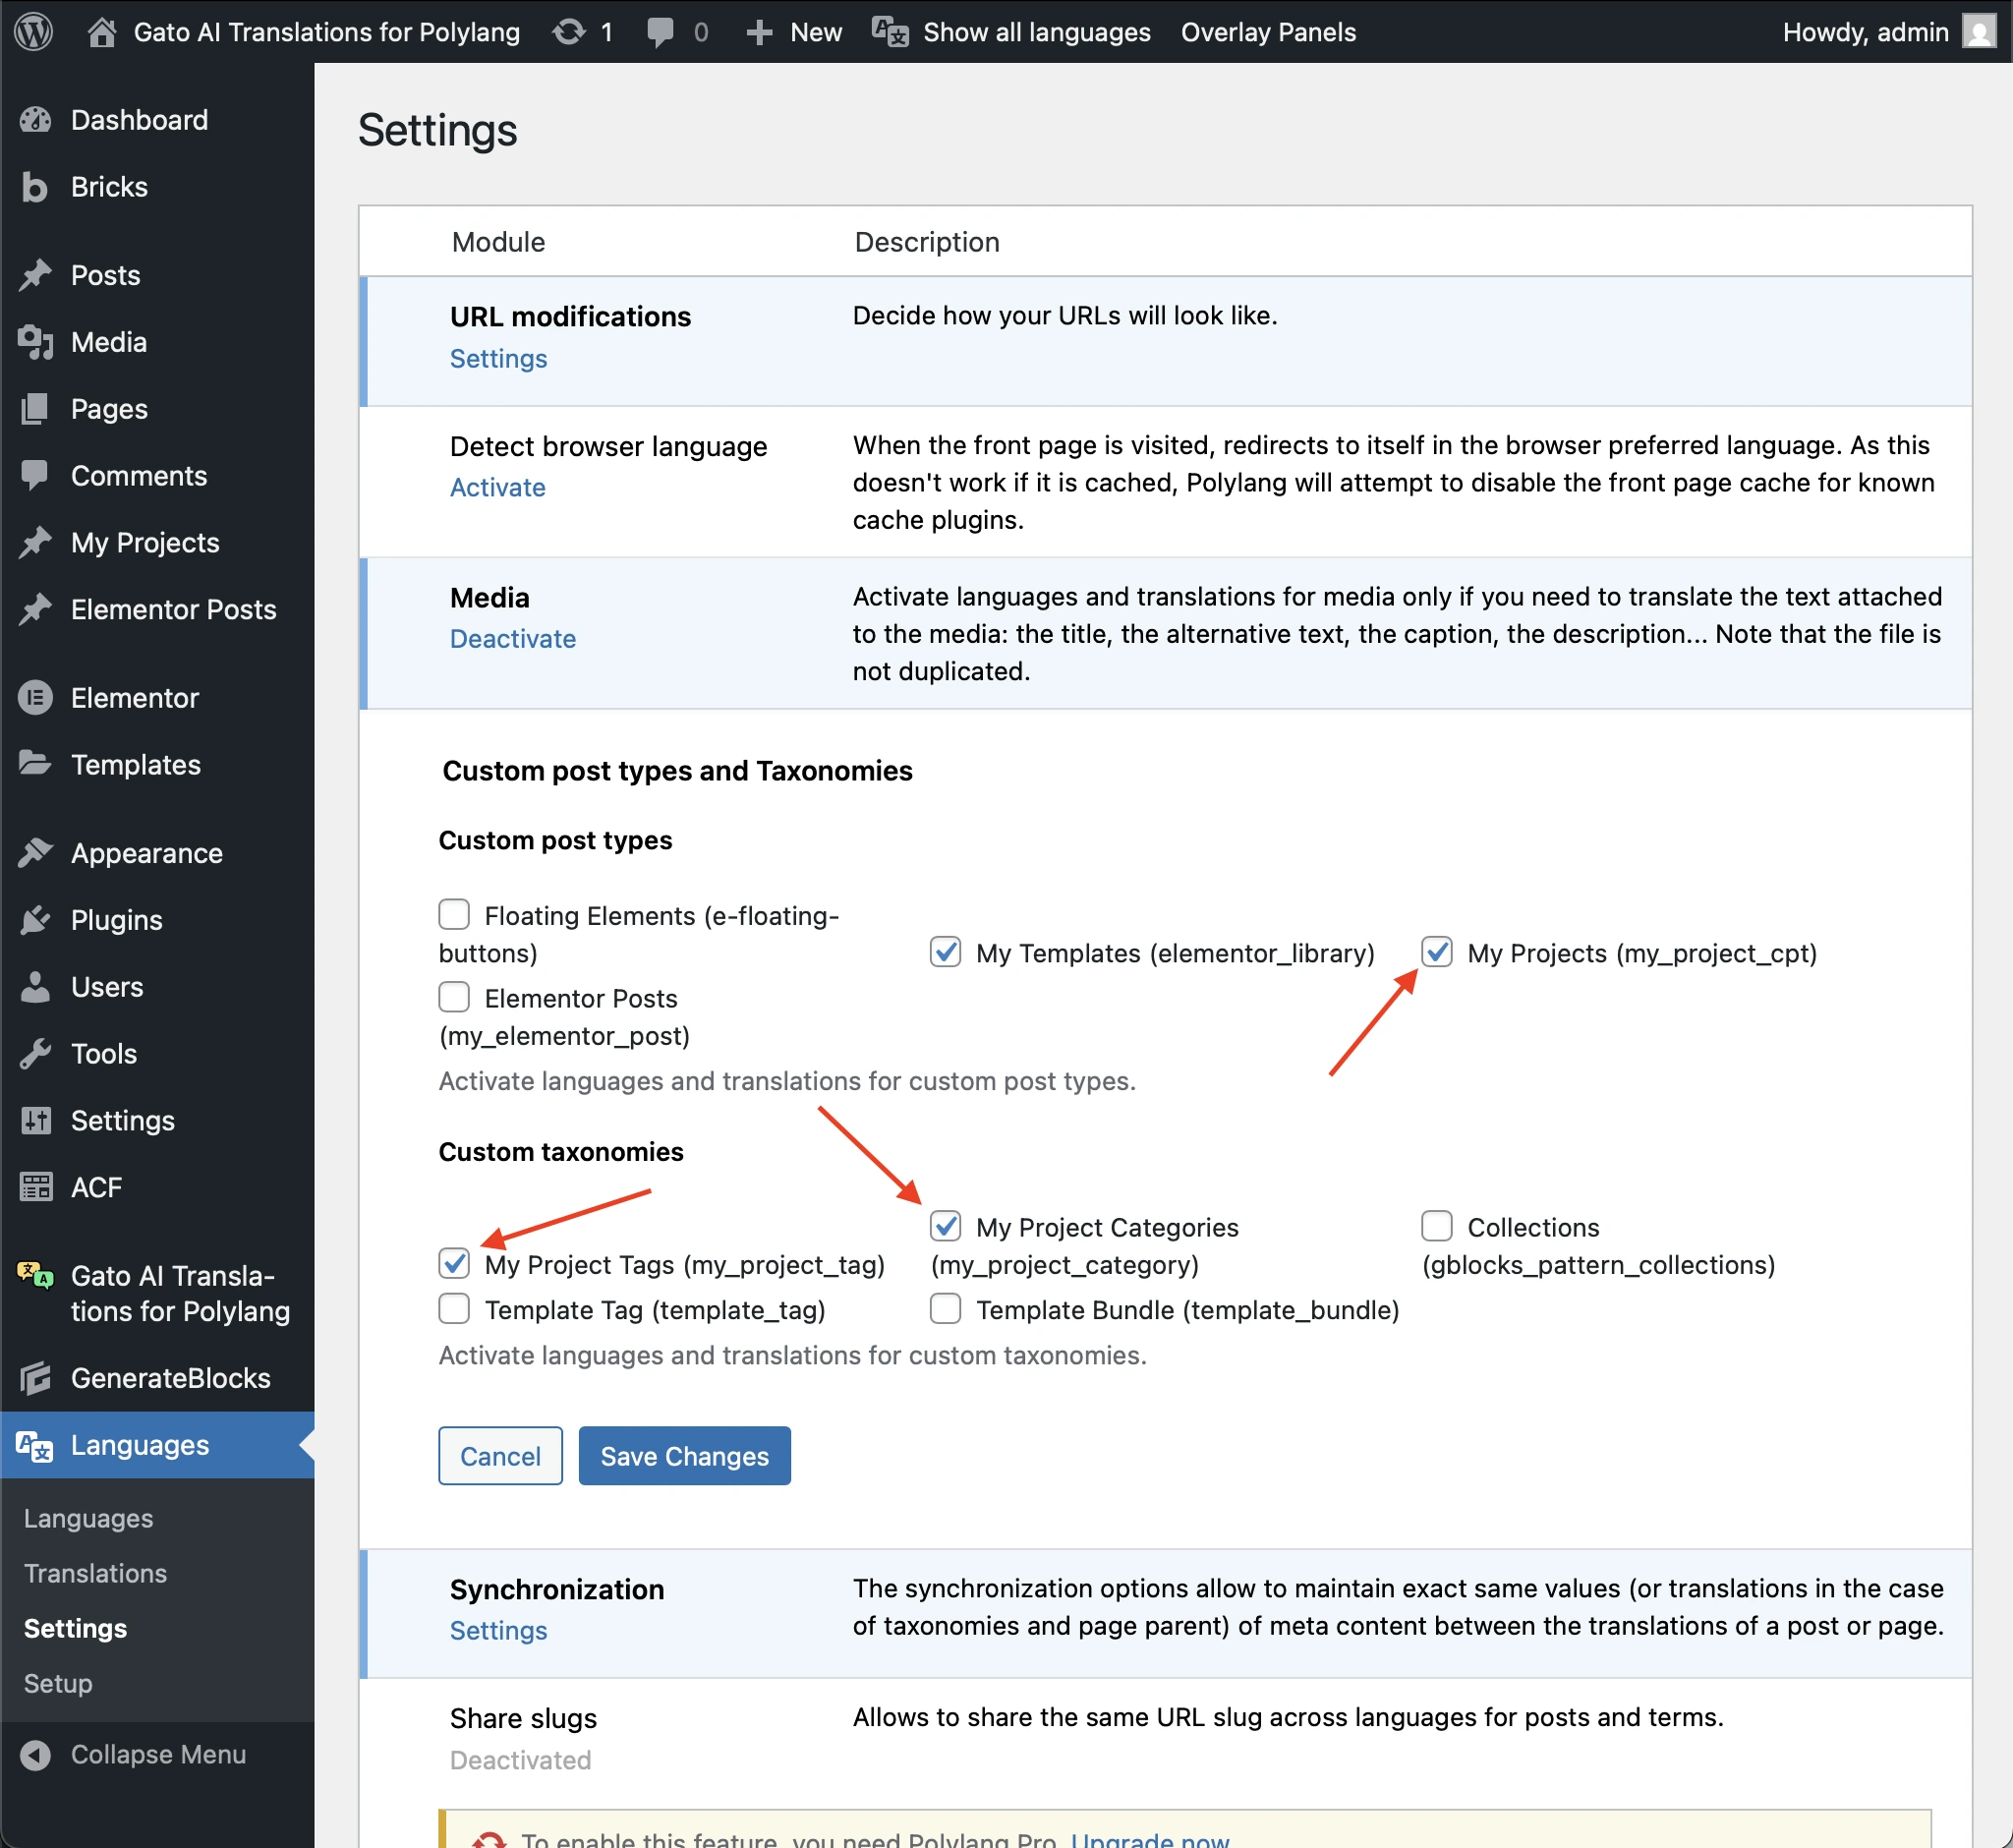Viewport: 2013px width, 1848px height.
Task: Open Elementor from the sidebar icon
Action: 35,697
